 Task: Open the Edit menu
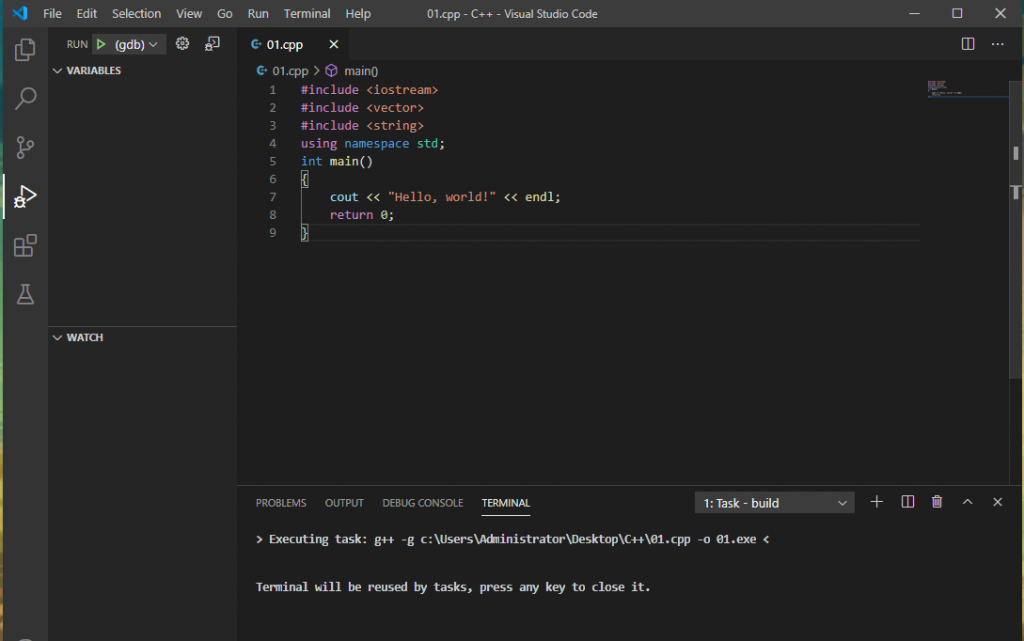(86, 14)
